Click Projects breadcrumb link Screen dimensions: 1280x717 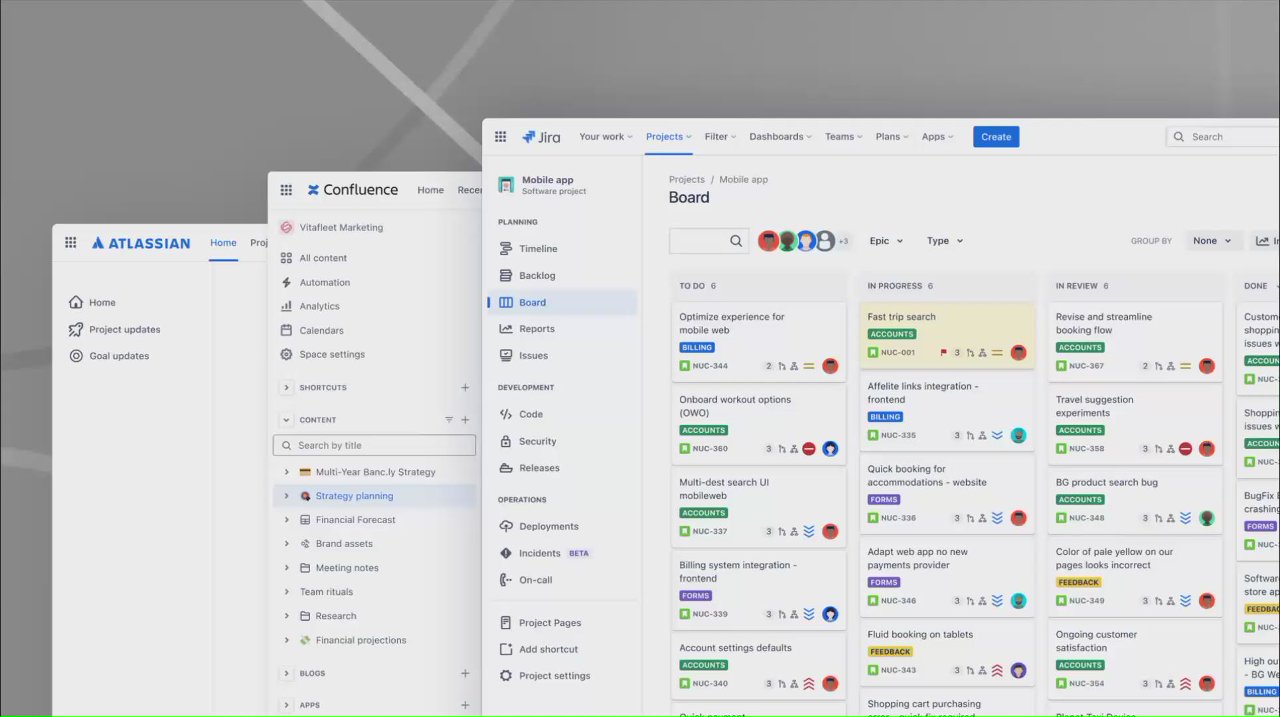[687, 180]
